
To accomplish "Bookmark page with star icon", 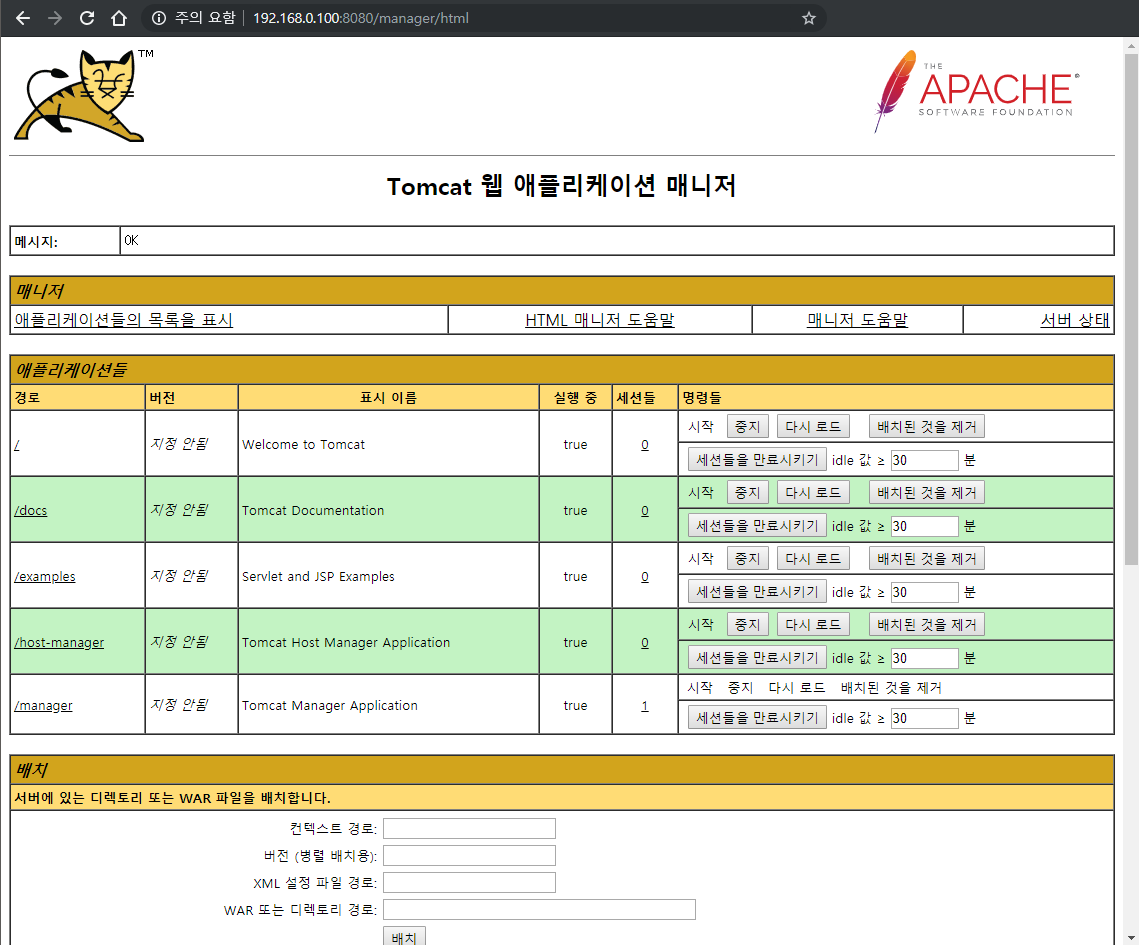I will (x=808, y=18).
